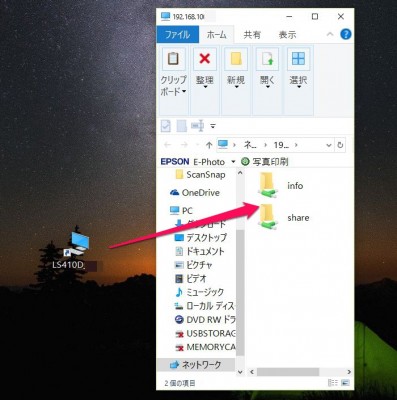Switch to the ホーム tab
Screen dimensions: 397x400
point(217,34)
